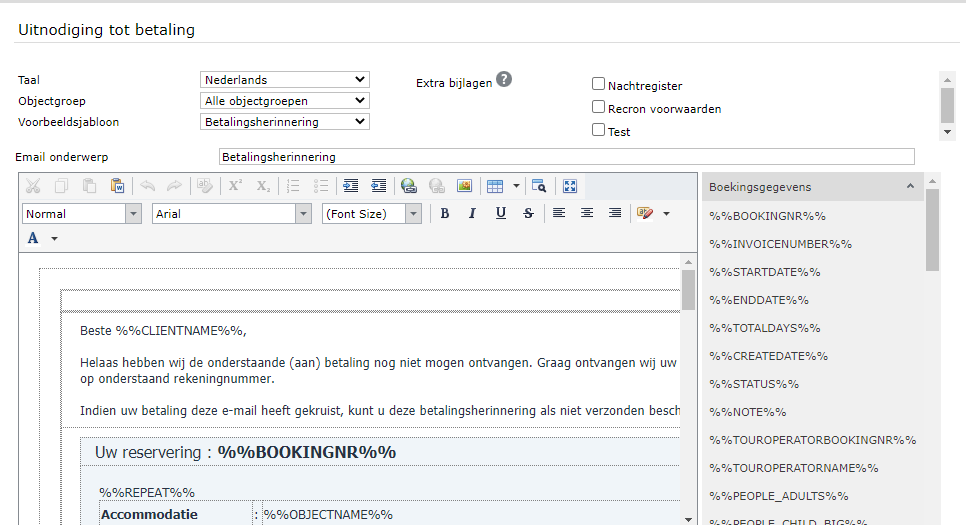Screen dimensions: 966x525
Task: Open the hyperlink manager globe icon
Action: [408, 186]
